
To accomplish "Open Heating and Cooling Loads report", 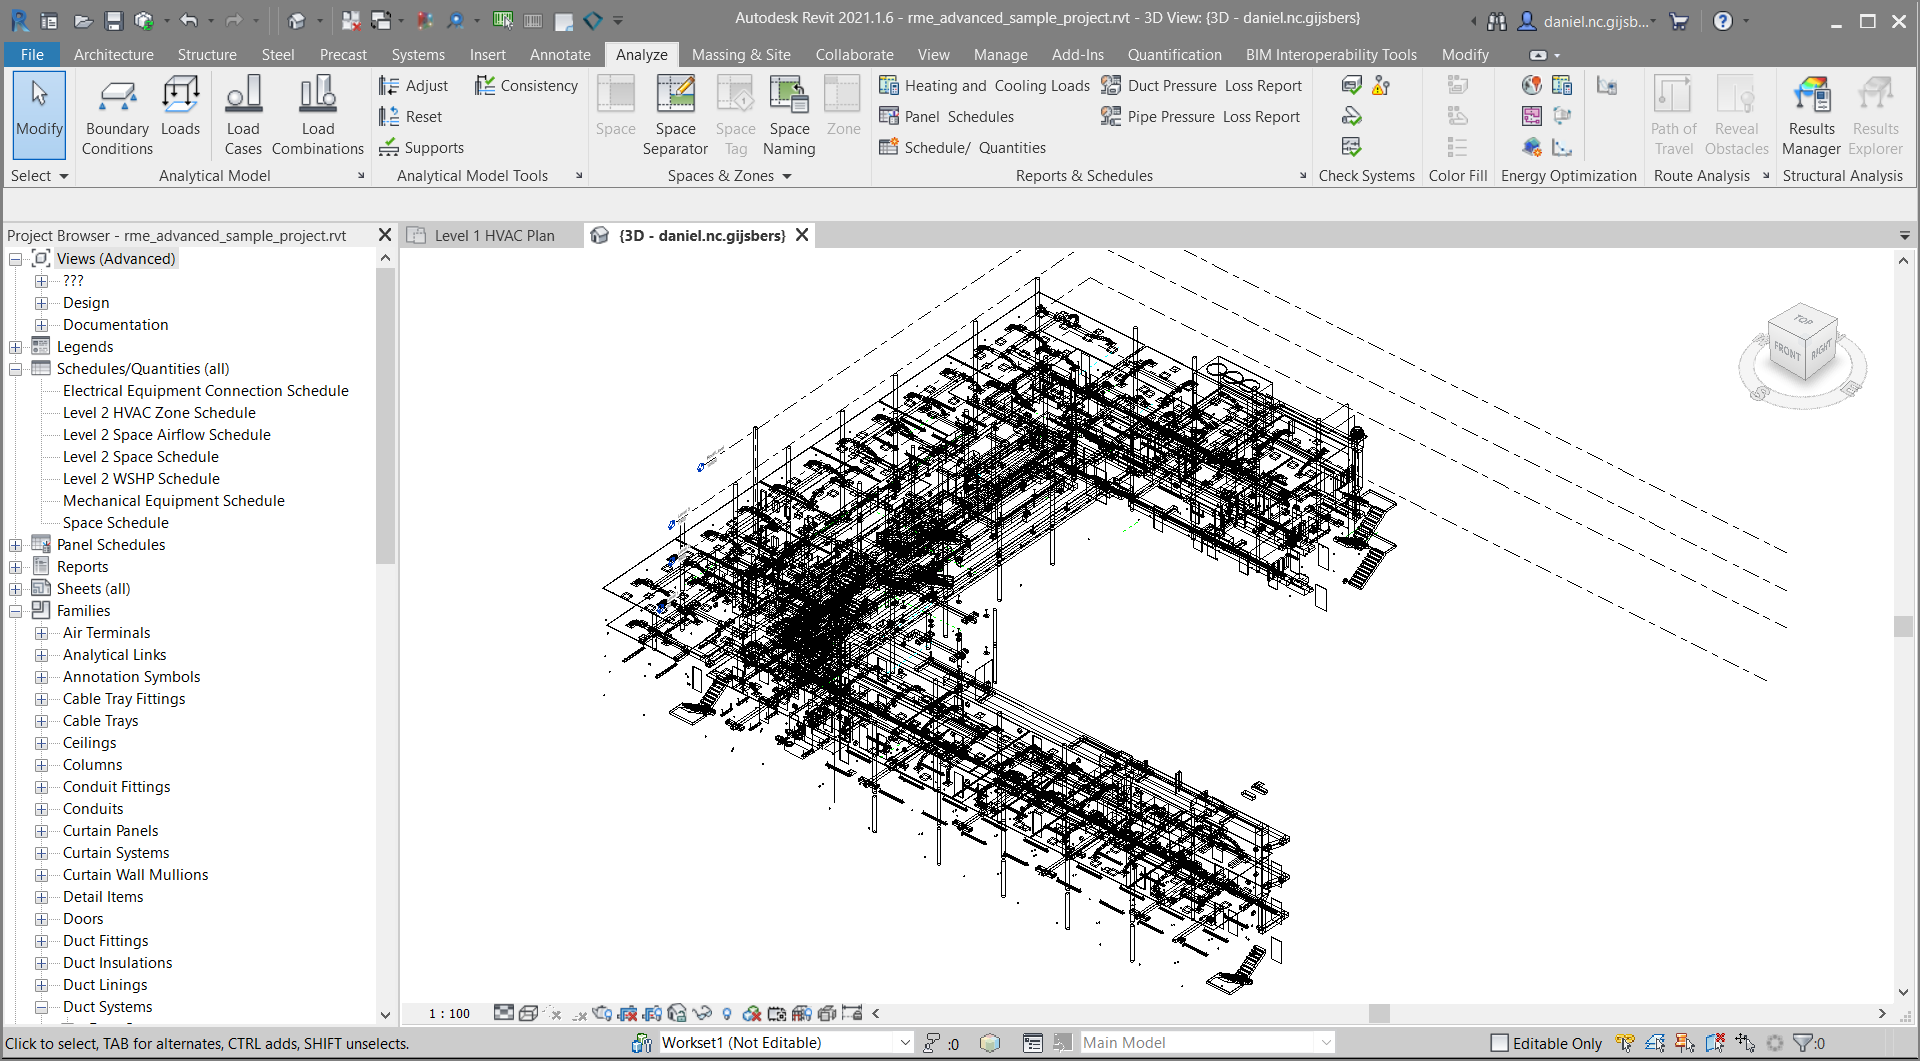I will point(985,86).
